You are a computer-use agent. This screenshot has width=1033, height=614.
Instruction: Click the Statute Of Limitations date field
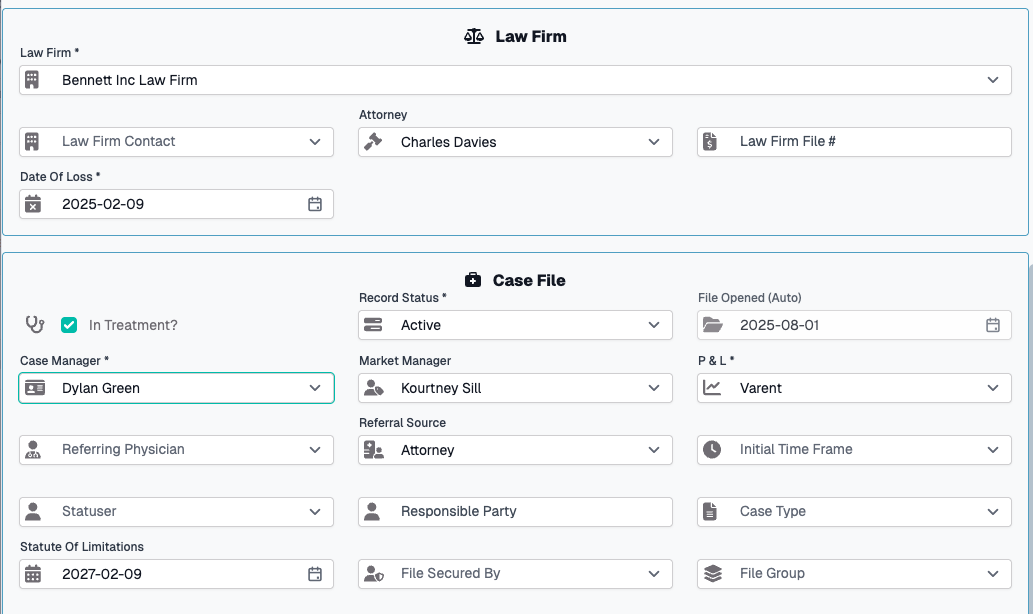point(176,573)
